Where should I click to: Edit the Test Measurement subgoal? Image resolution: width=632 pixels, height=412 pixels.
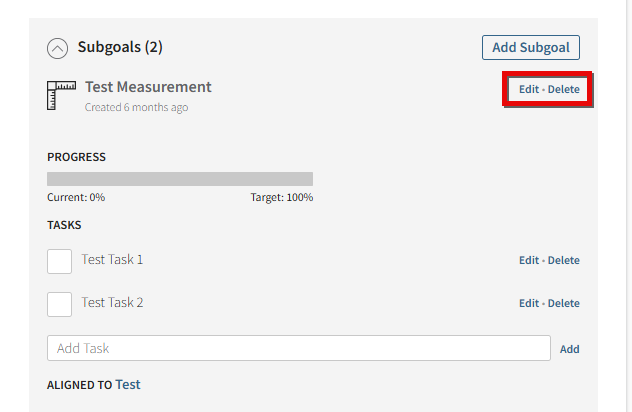(x=529, y=89)
